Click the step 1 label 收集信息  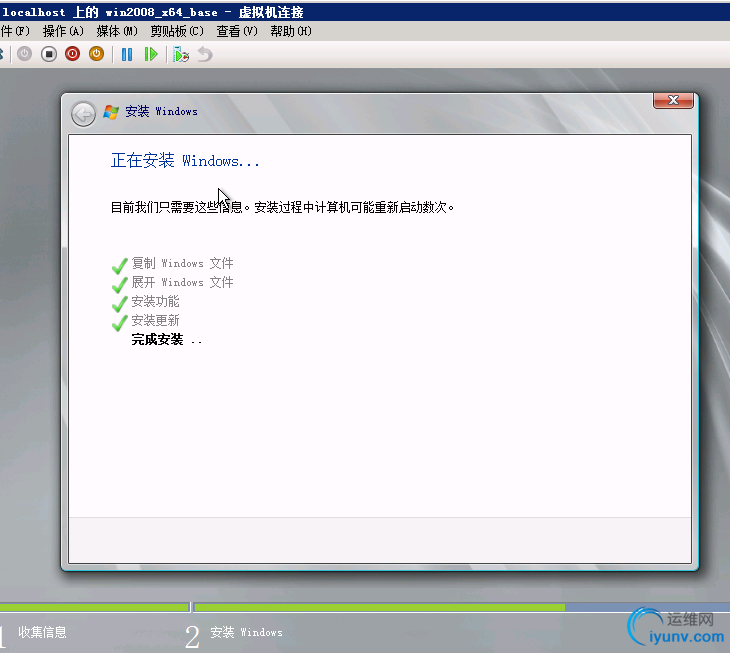click(x=42, y=632)
